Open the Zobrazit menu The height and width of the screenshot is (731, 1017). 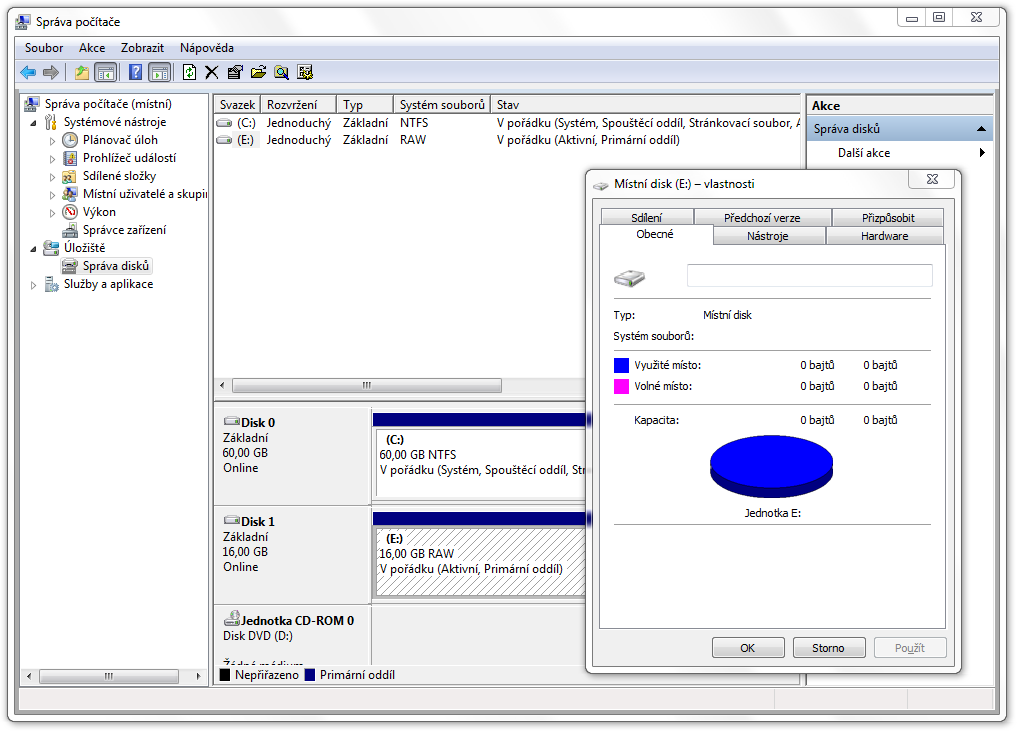tap(142, 48)
